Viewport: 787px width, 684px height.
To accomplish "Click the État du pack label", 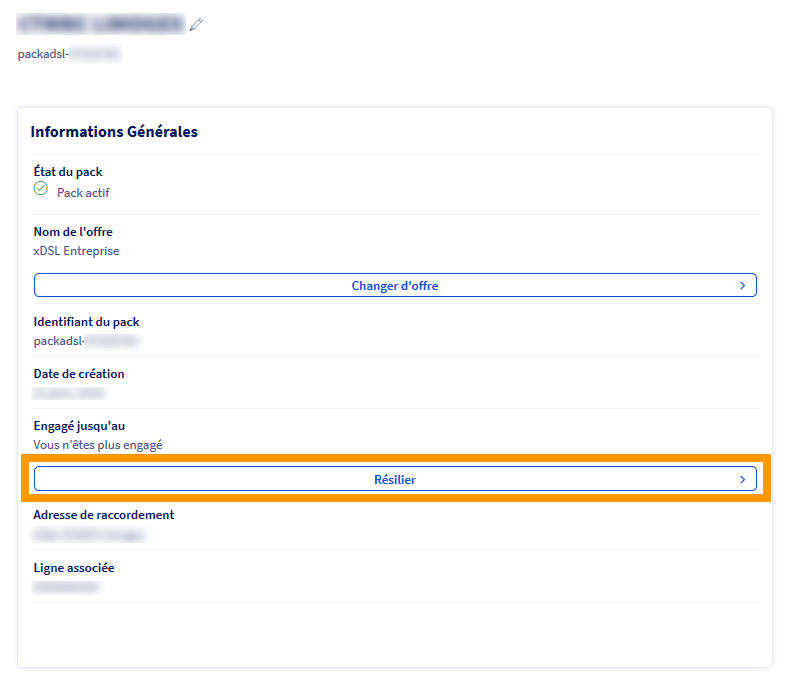I will pos(68,172).
